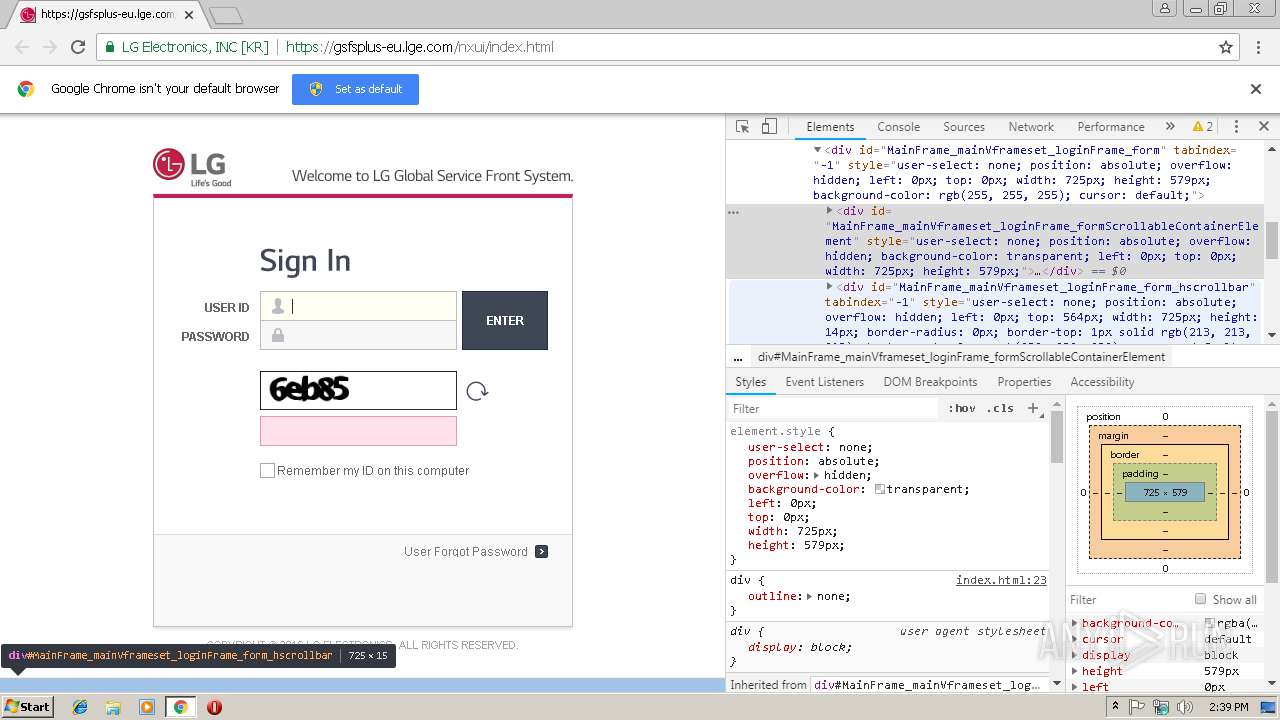Click ellipsis beside selected DOM node

(733, 212)
